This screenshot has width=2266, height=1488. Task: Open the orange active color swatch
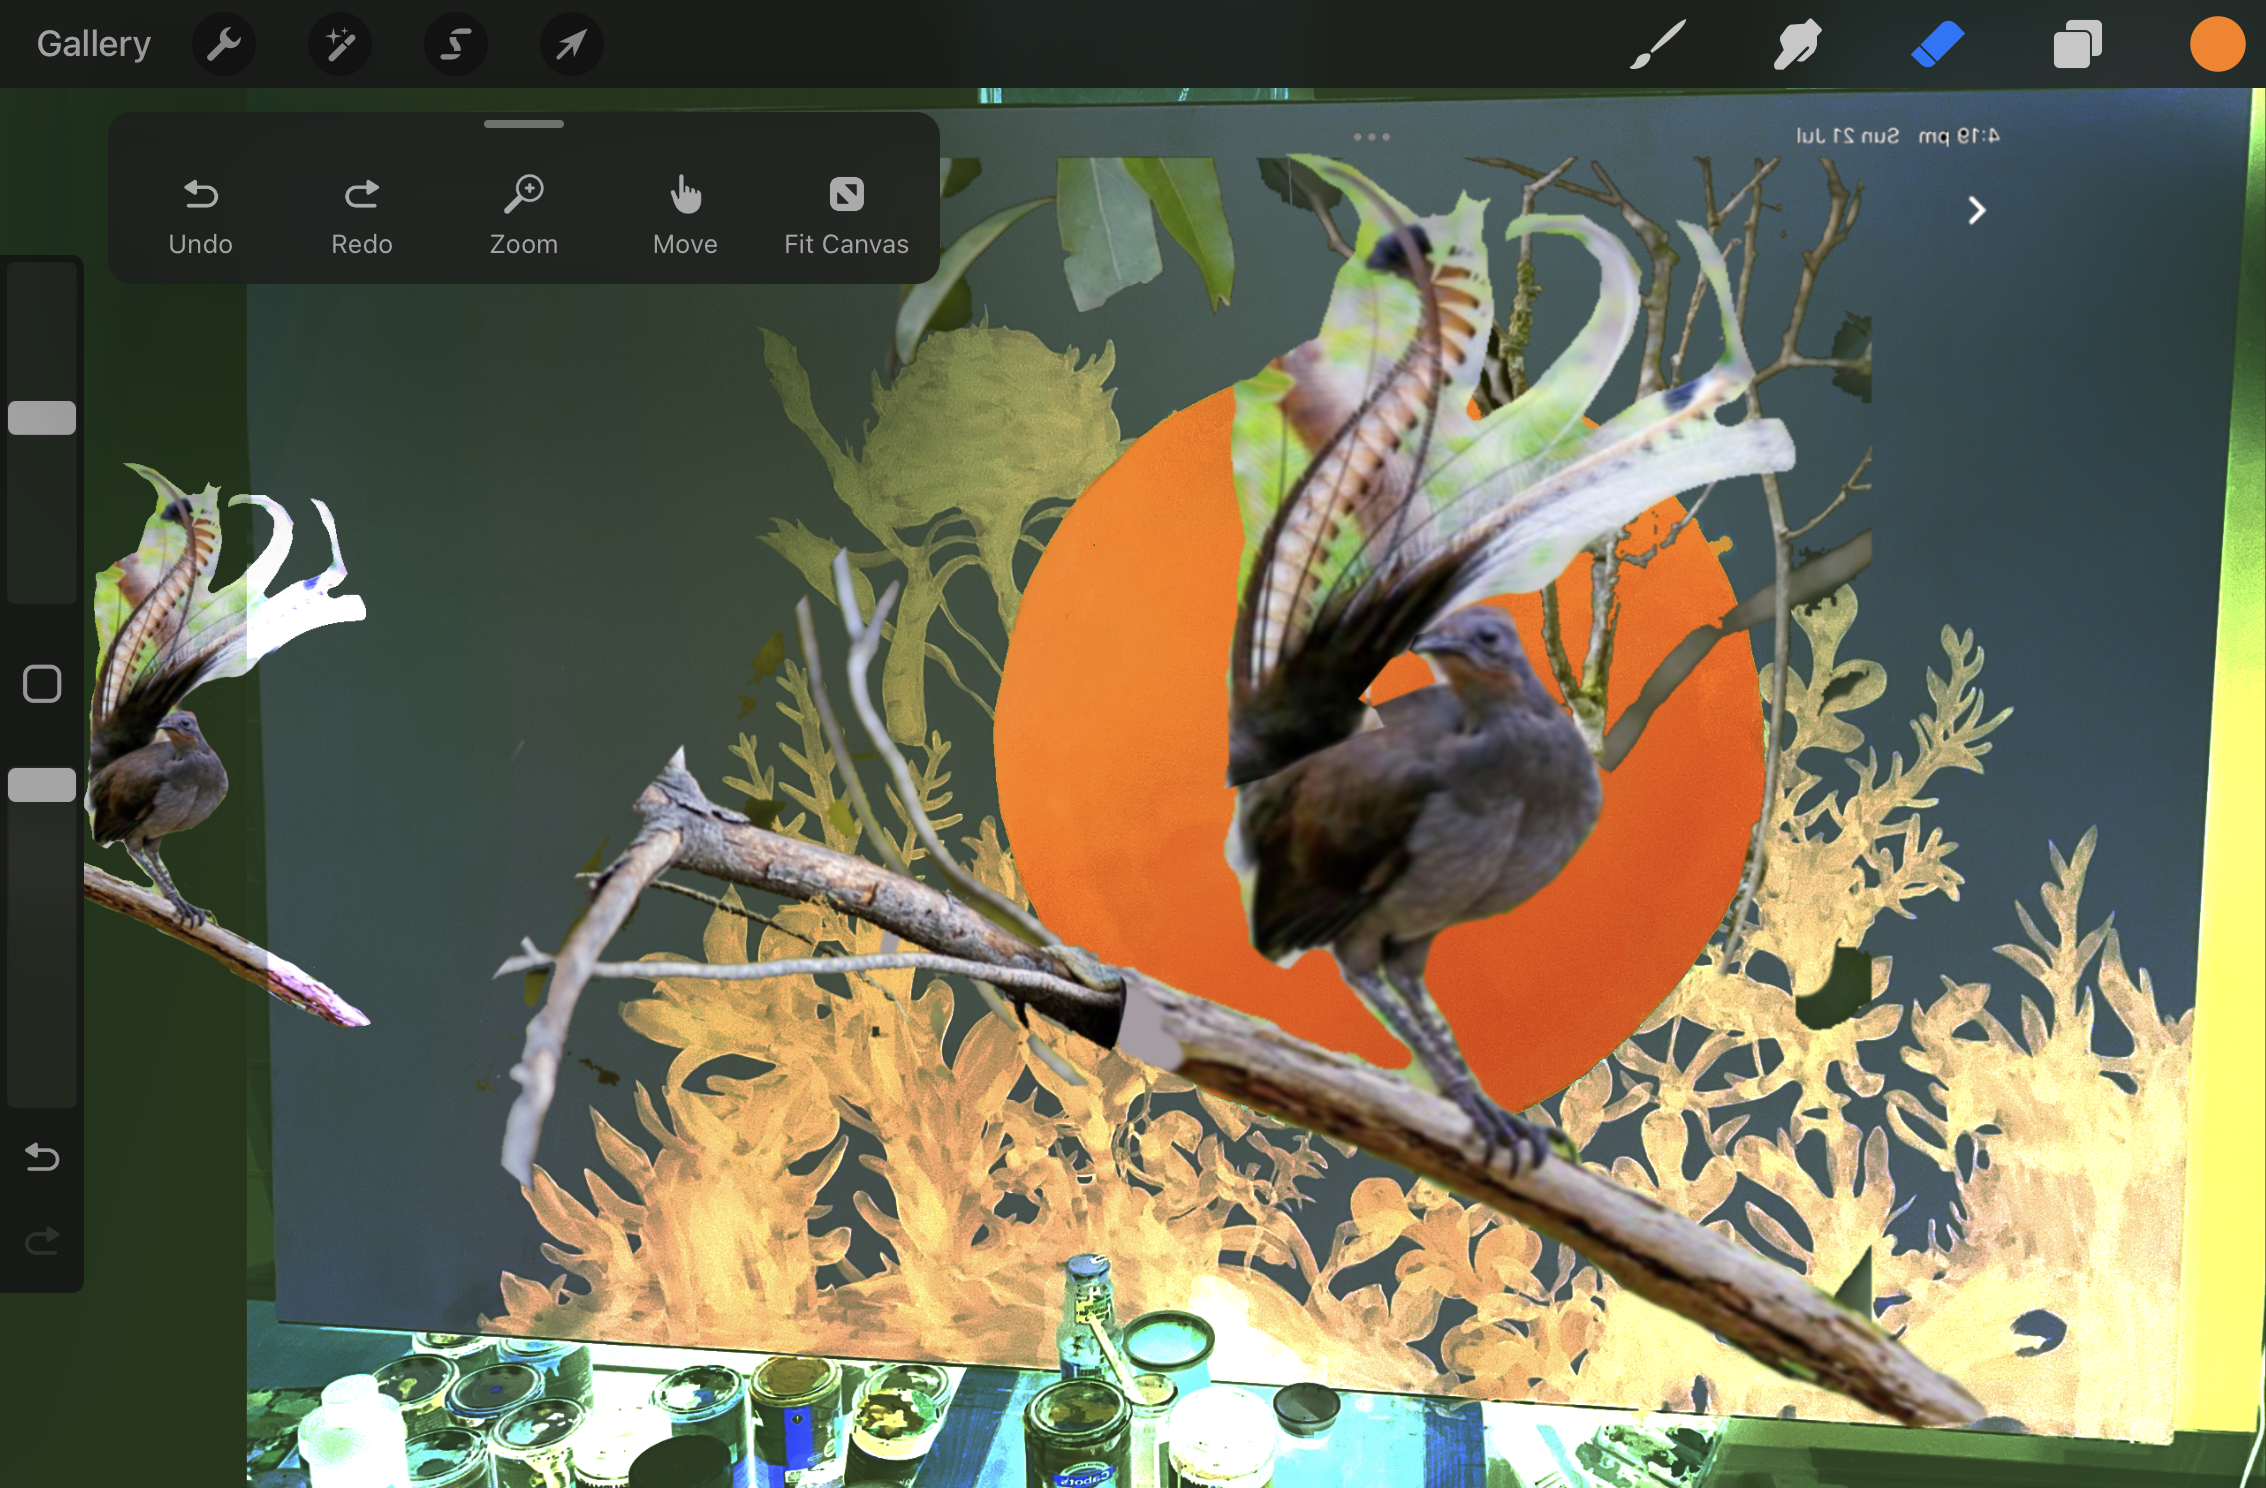tap(2217, 44)
